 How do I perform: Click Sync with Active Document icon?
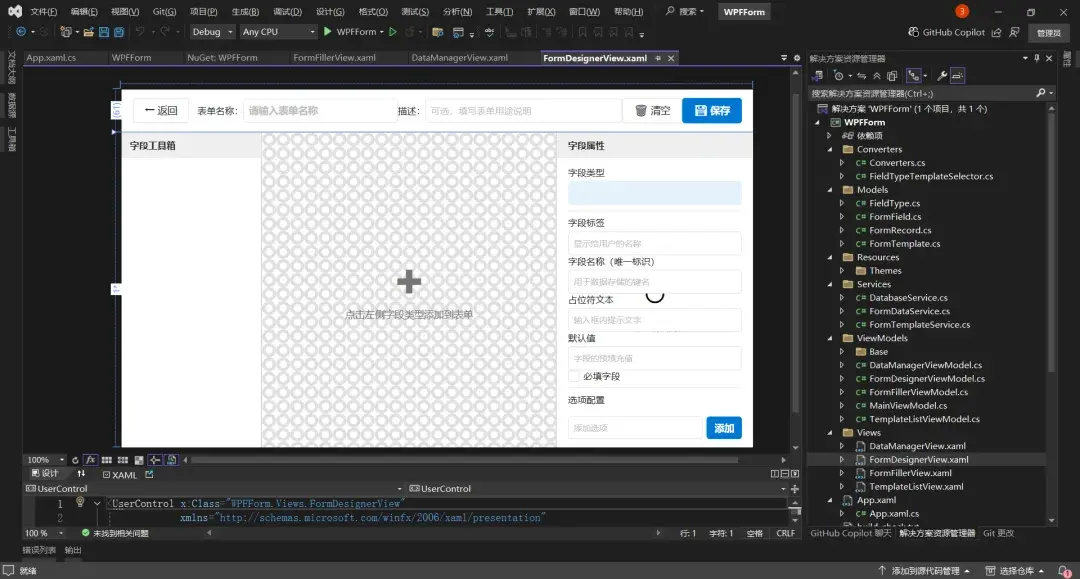coord(862,76)
